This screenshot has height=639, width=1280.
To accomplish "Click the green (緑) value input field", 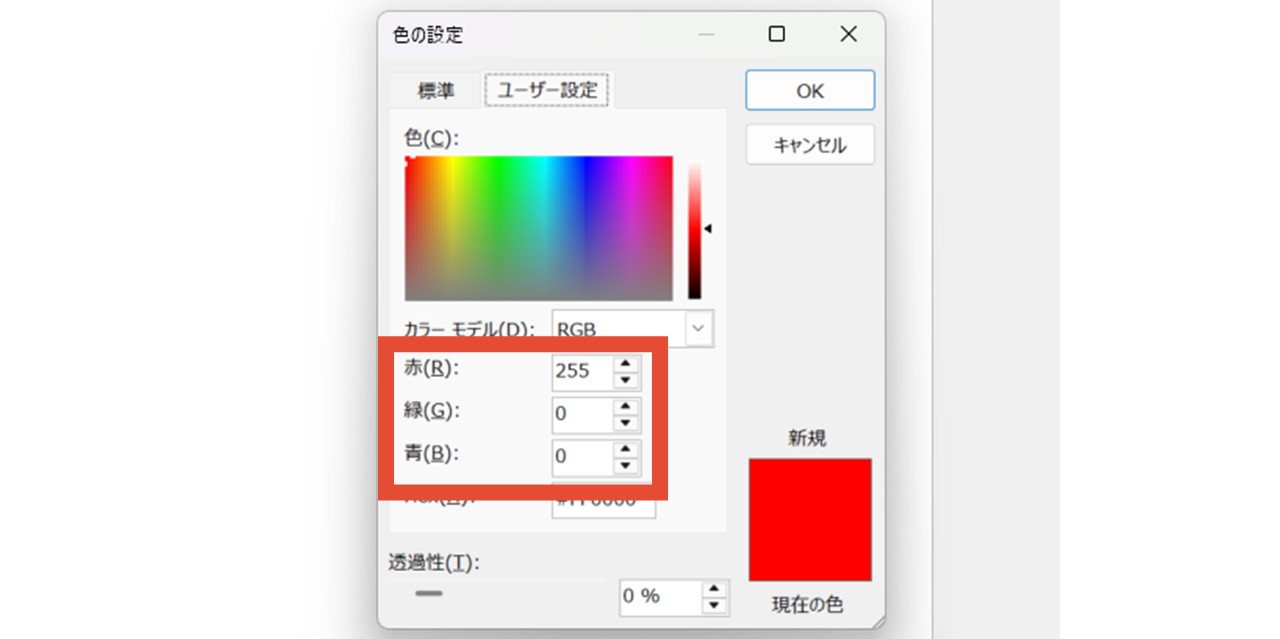I will click(x=581, y=414).
